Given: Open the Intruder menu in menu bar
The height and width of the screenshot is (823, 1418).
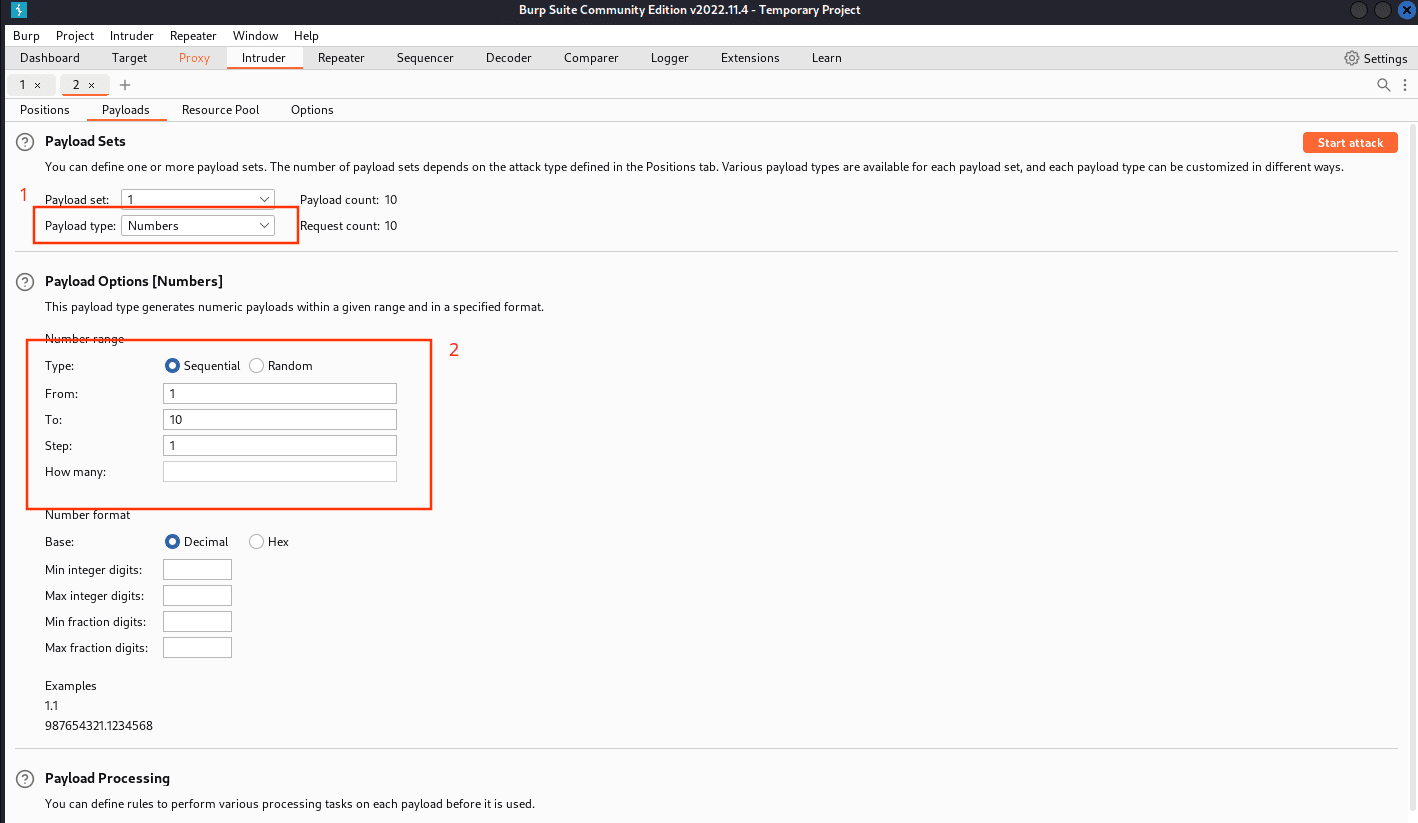Looking at the screenshot, I should 131,36.
